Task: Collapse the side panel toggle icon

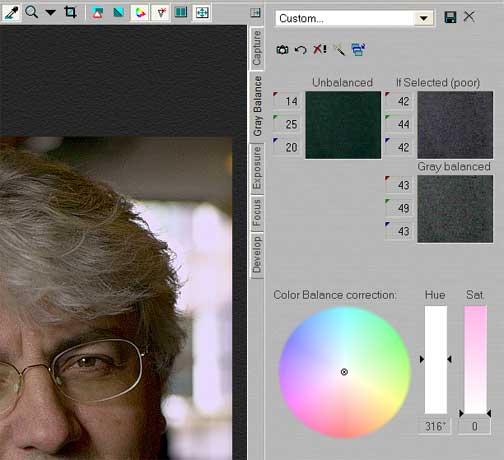Action: [x=255, y=13]
